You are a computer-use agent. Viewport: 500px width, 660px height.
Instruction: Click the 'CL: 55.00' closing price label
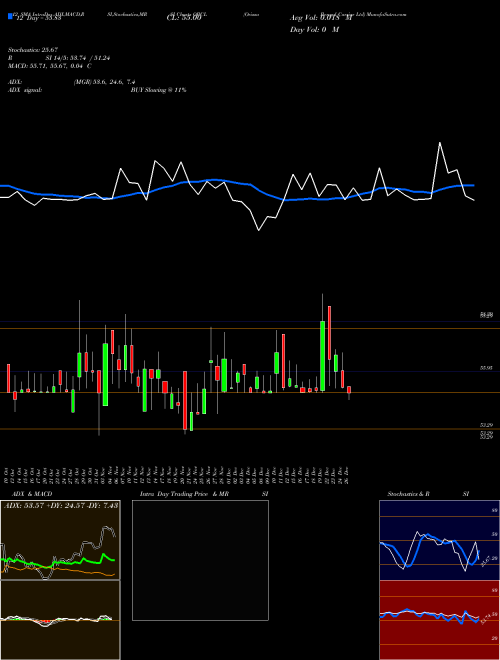[x=184, y=19]
